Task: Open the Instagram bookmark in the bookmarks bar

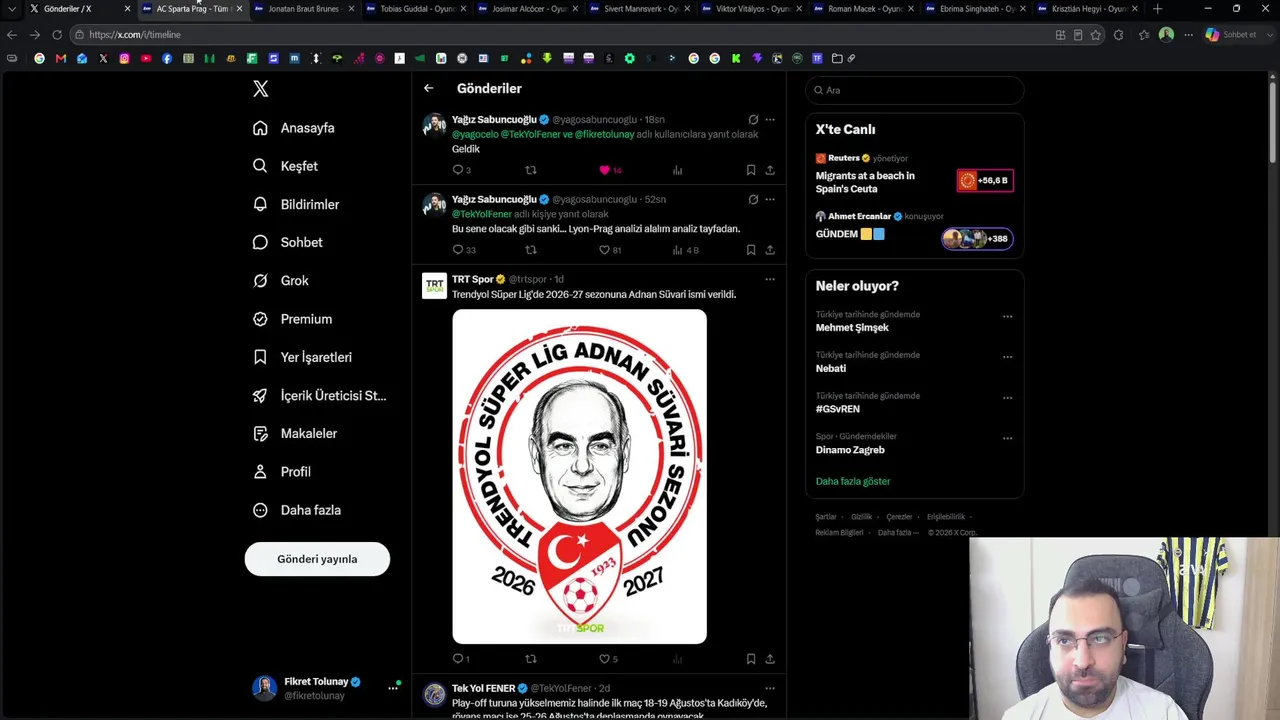Action: (x=124, y=58)
